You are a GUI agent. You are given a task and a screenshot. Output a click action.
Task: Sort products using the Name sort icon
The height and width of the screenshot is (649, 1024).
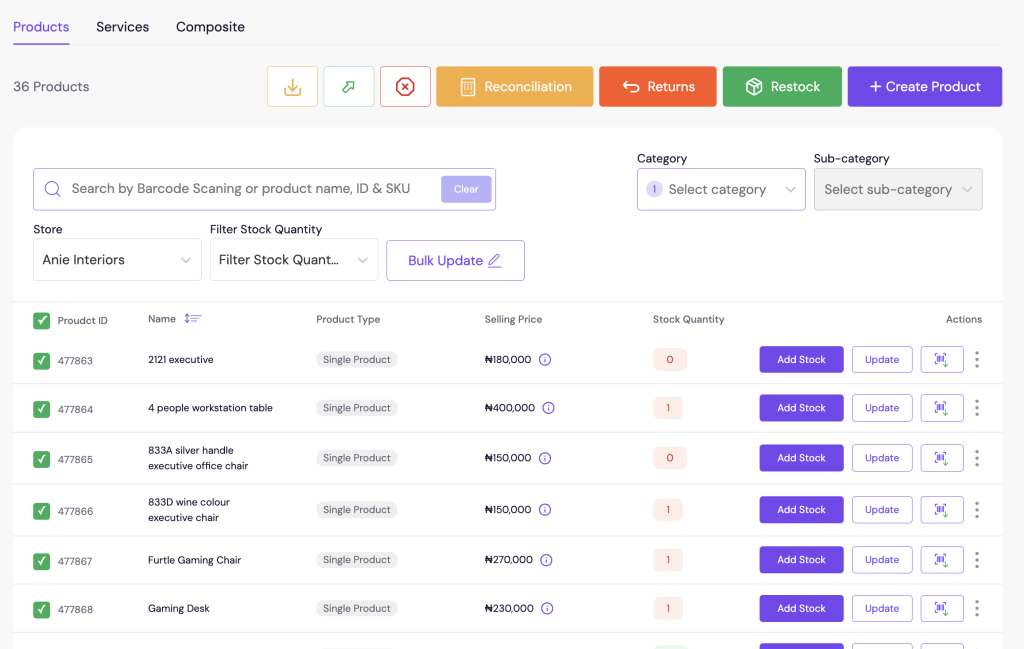pyautogui.click(x=193, y=319)
